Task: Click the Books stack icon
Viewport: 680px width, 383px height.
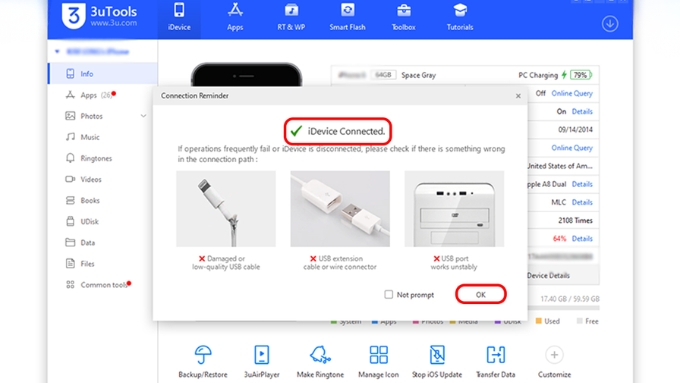Action: click(70, 200)
